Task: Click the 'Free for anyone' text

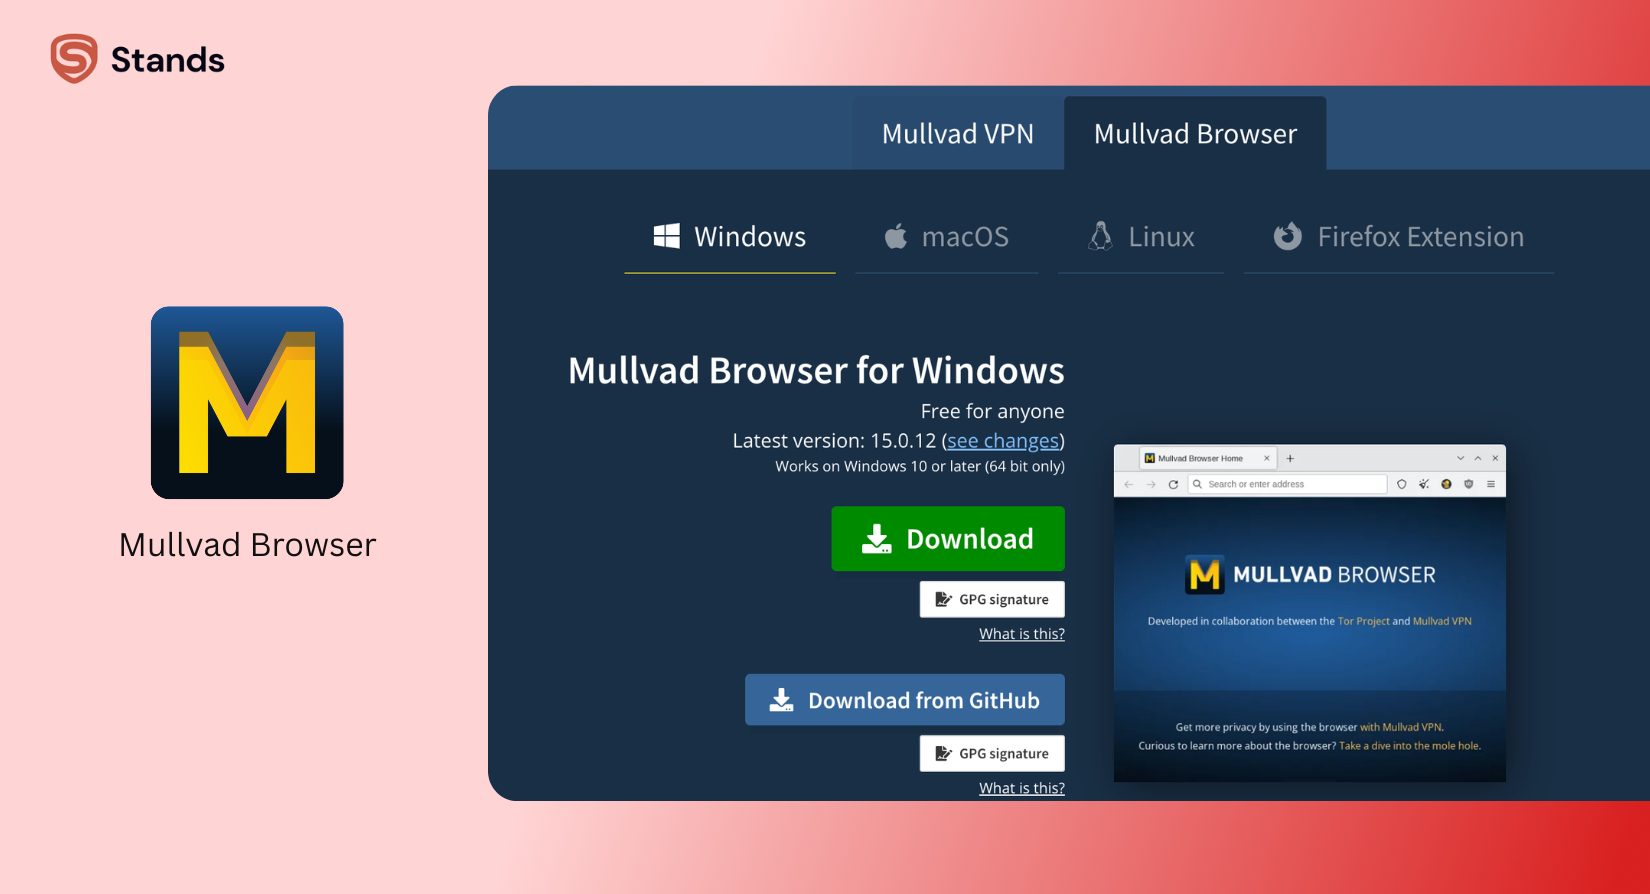Action: click(x=992, y=411)
